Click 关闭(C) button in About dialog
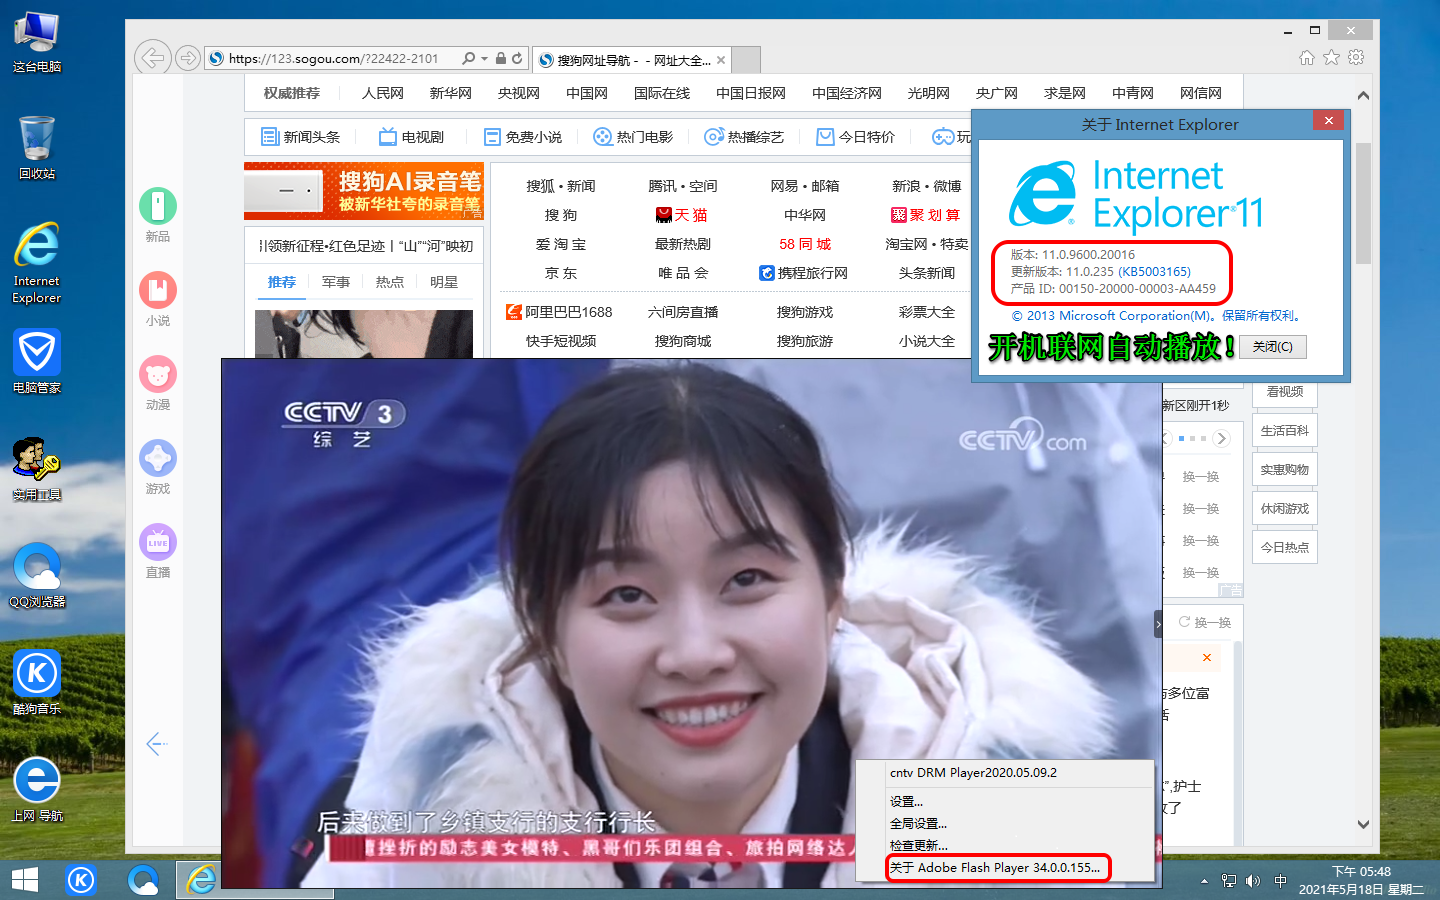Viewport: 1440px width, 900px height. [1273, 346]
